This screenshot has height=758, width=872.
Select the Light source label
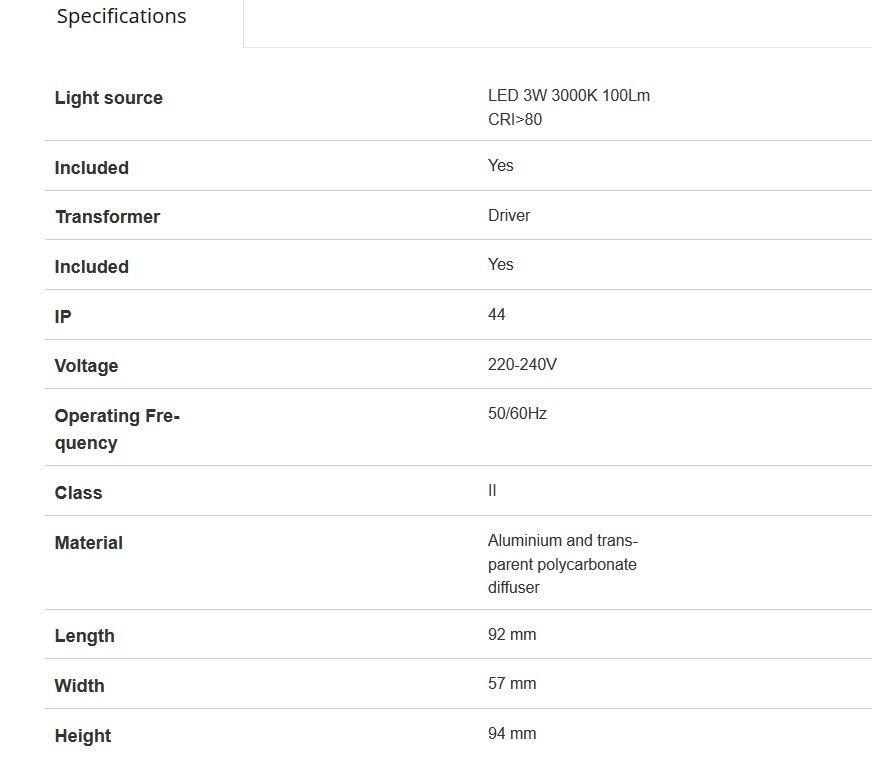(x=108, y=98)
